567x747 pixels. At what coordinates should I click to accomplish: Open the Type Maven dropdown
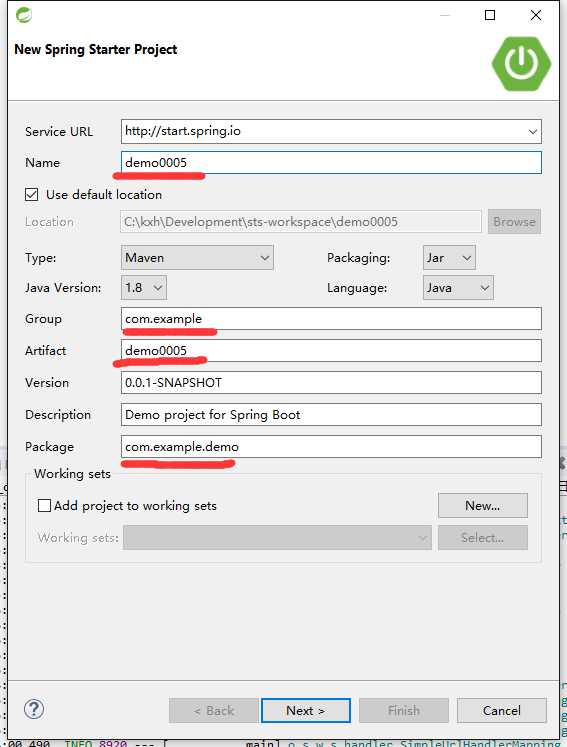click(197, 258)
